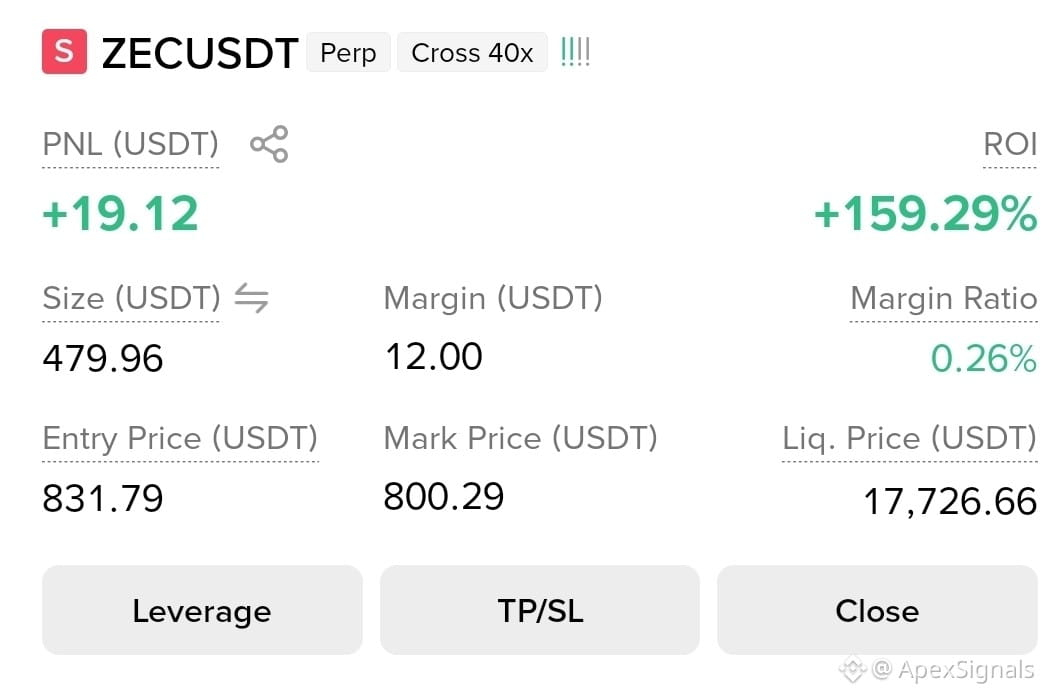
Task: Tap the 0.26% margin ratio value
Action: click(984, 358)
